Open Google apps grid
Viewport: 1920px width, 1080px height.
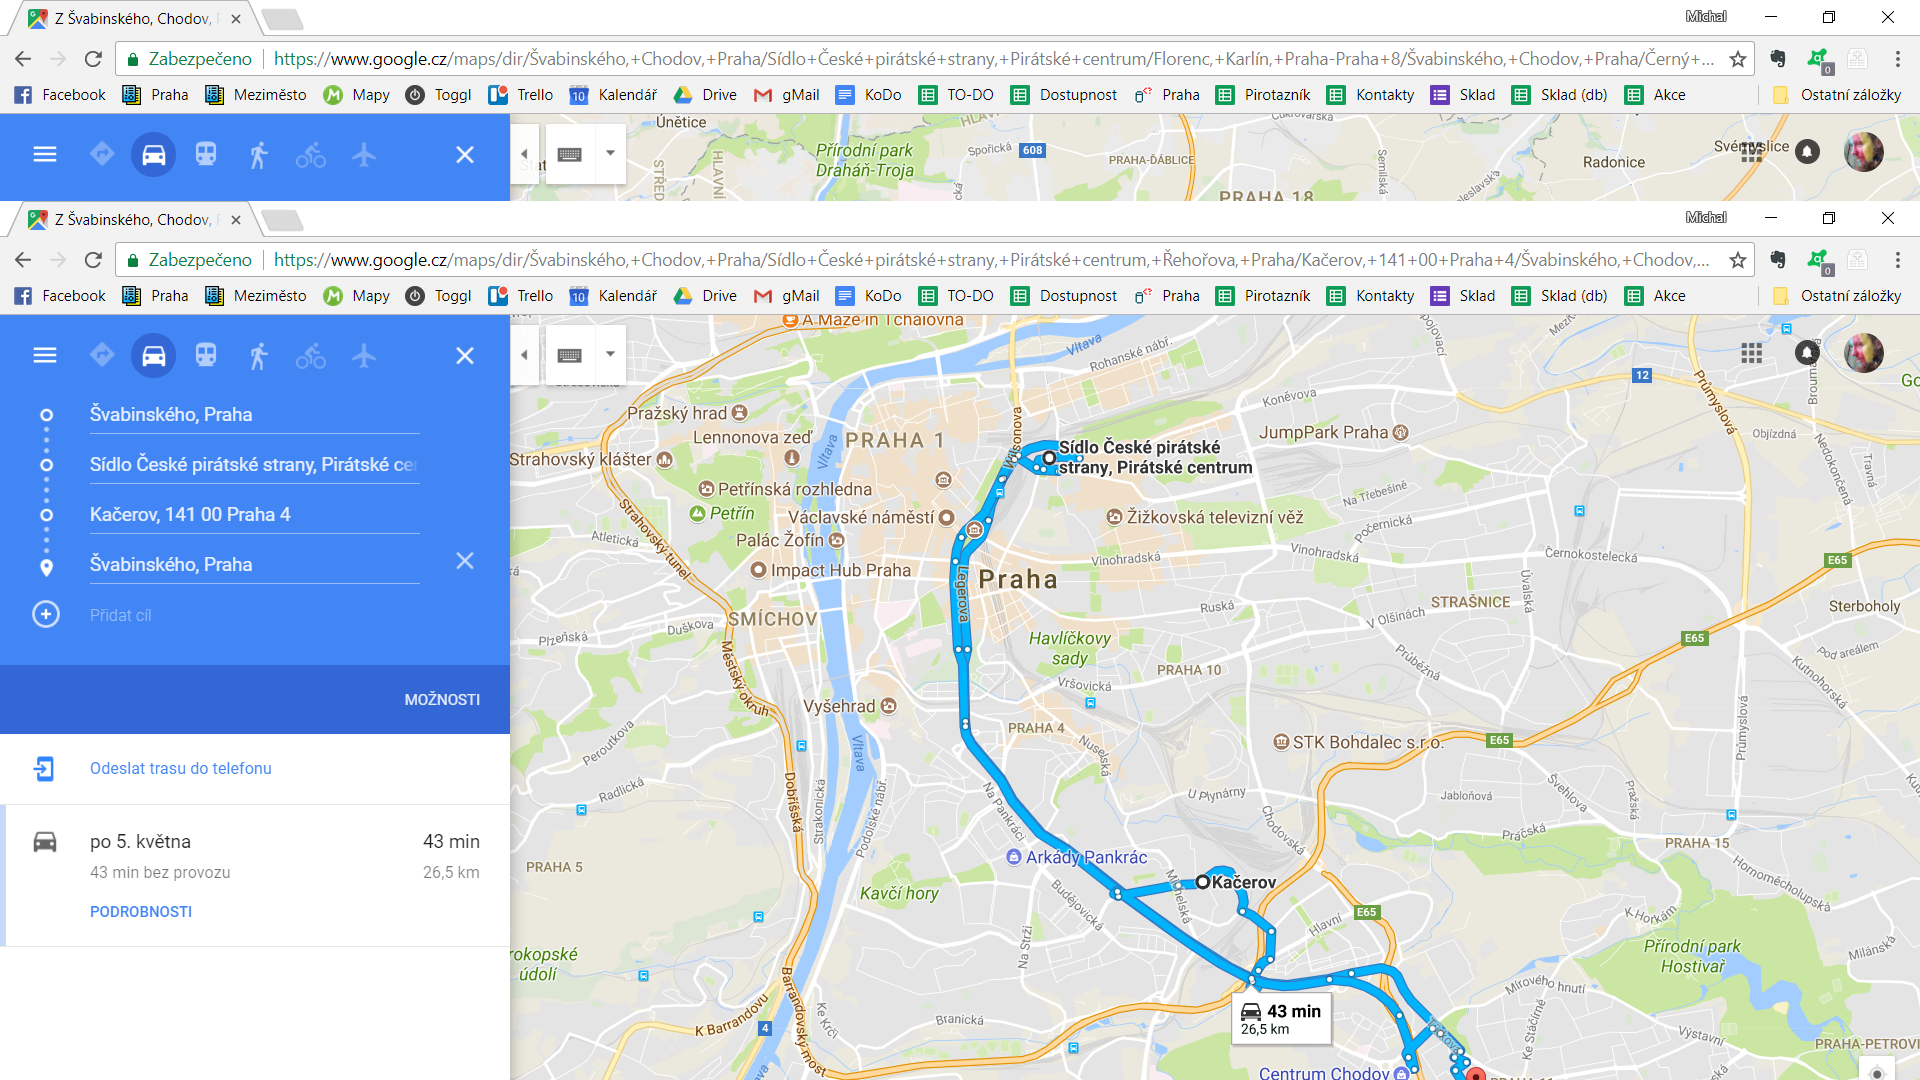[1751, 353]
